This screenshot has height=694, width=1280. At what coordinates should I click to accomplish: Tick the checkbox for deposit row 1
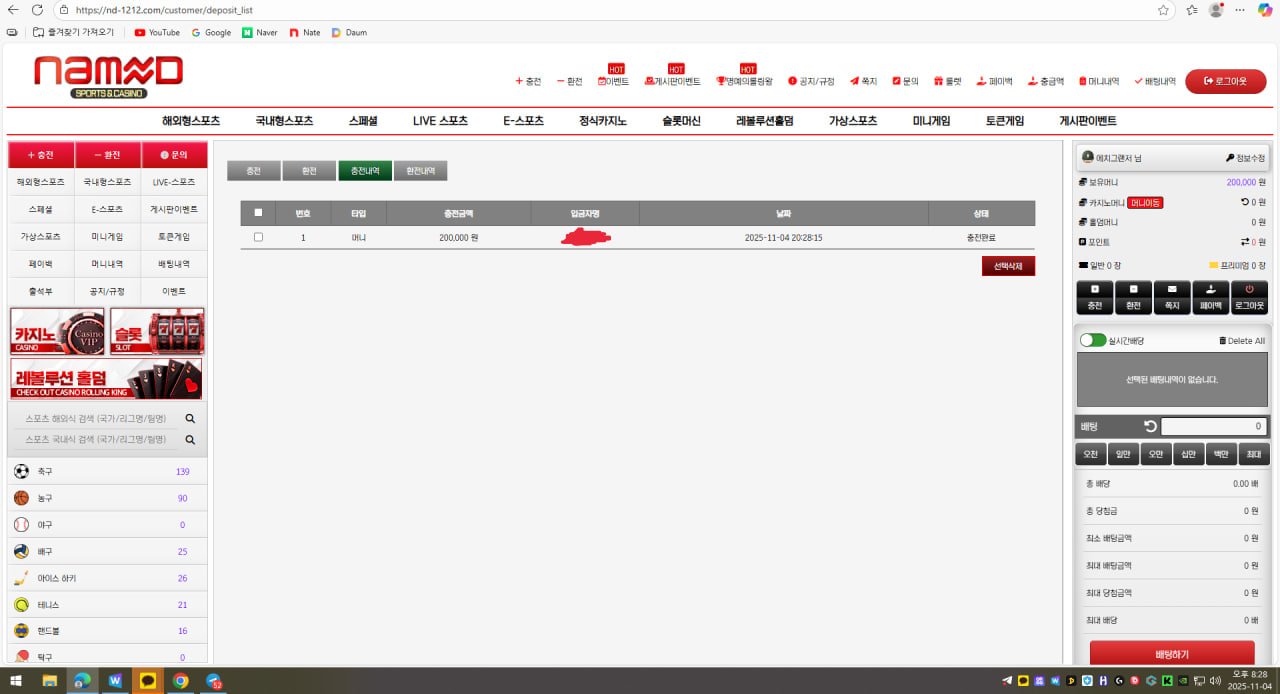259,237
